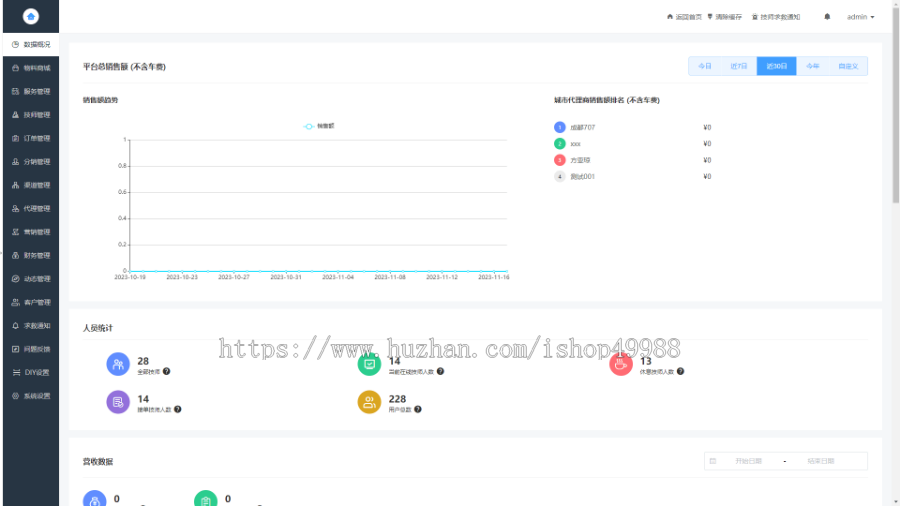Click 清除缓存 in the top bar
900x506 pixels.
[x=725, y=17]
